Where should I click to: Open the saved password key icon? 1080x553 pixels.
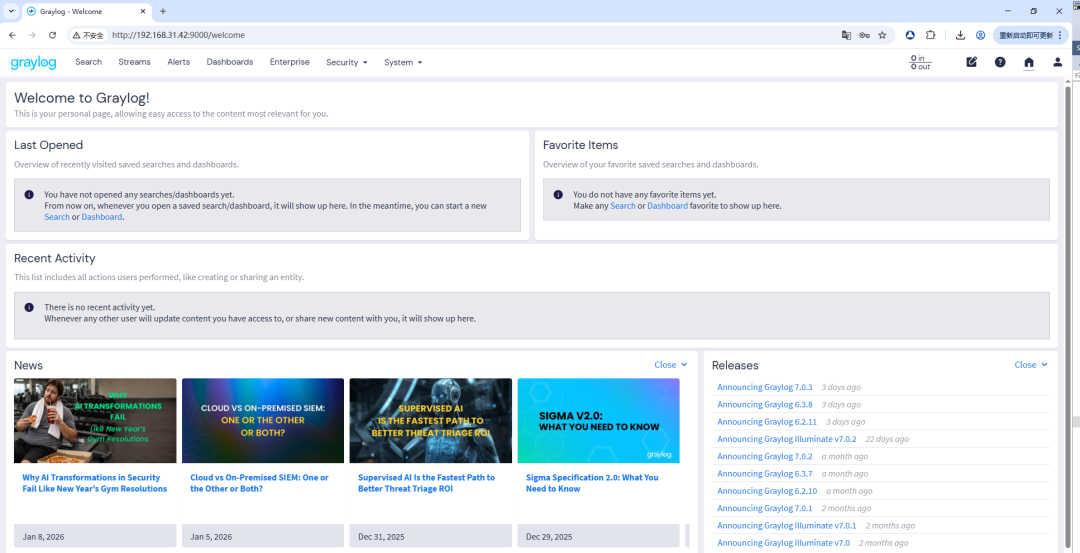point(864,35)
